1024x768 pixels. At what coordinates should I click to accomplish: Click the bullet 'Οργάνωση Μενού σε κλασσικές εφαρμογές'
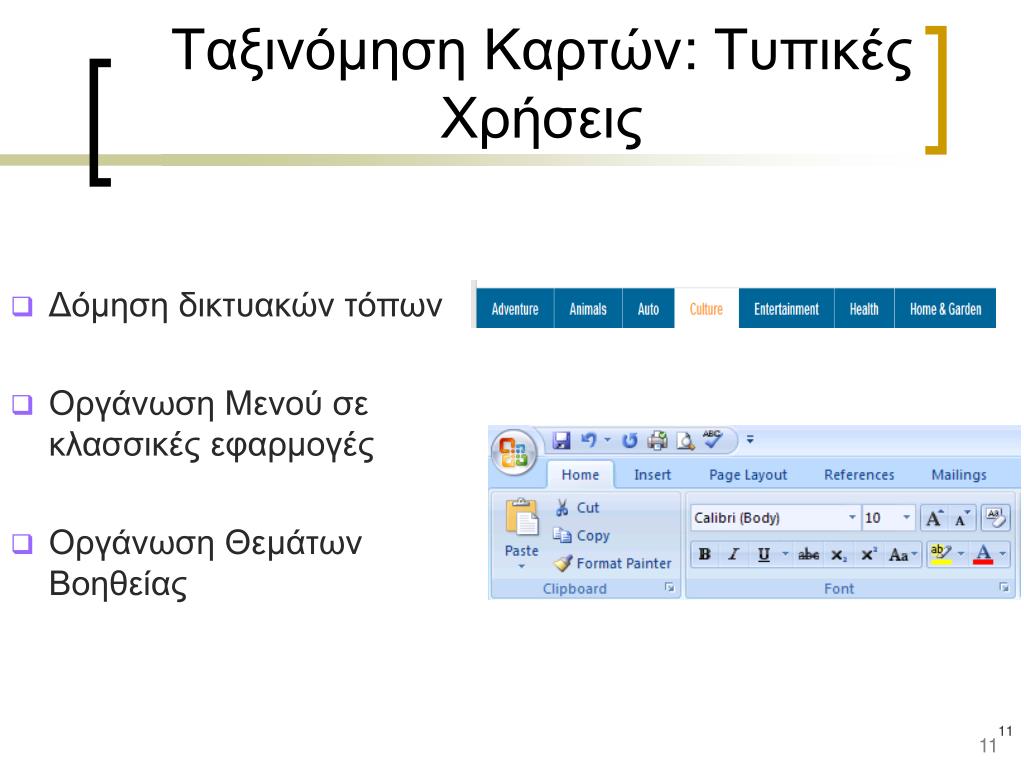click(212, 424)
